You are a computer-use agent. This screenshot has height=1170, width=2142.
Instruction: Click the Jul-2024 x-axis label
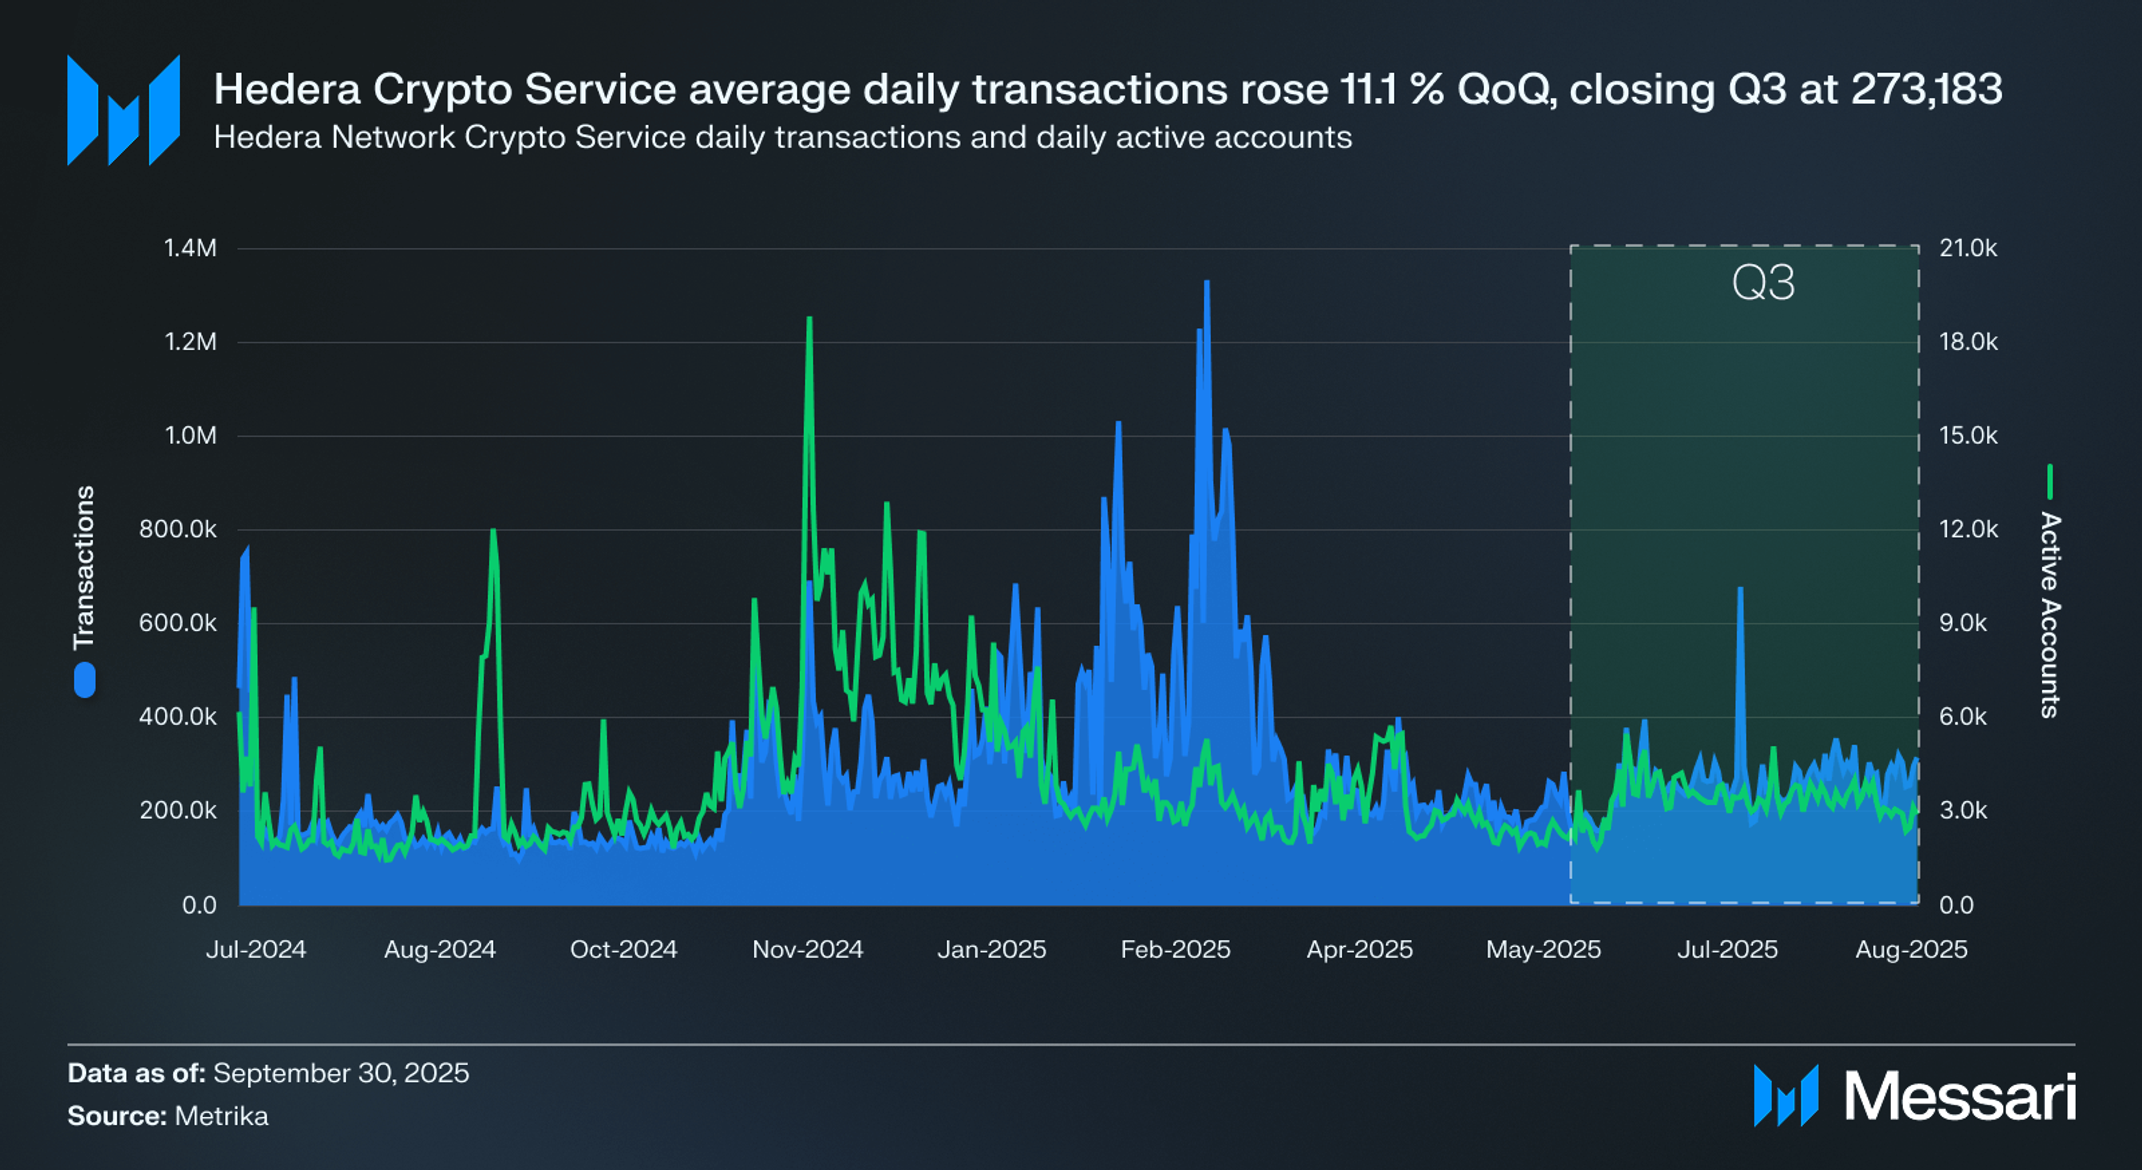256,949
